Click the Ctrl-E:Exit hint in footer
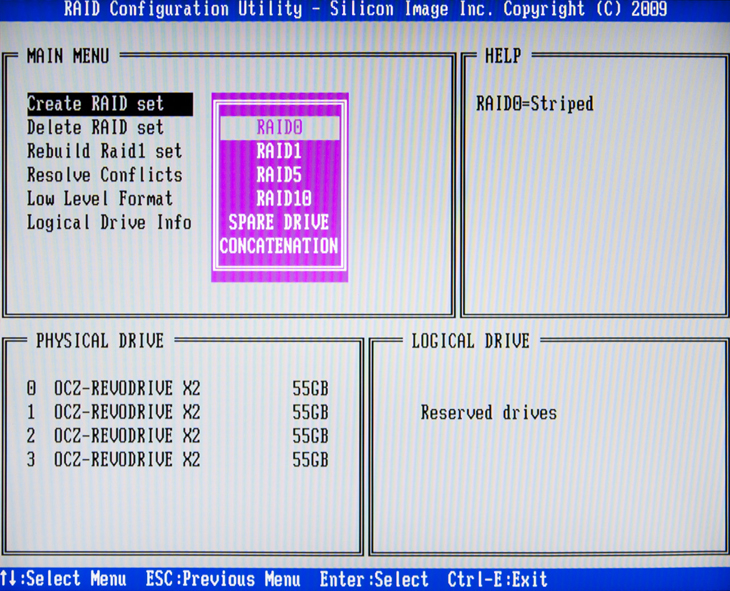Screen dimensions: 730x591 pyautogui.click(x=497, y=579)
